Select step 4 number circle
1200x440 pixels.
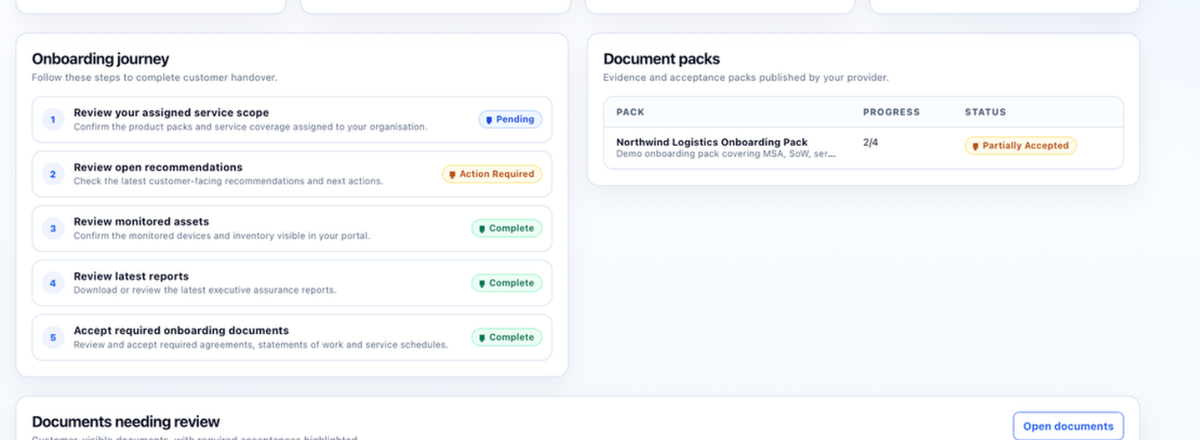[x=52, y=283]
